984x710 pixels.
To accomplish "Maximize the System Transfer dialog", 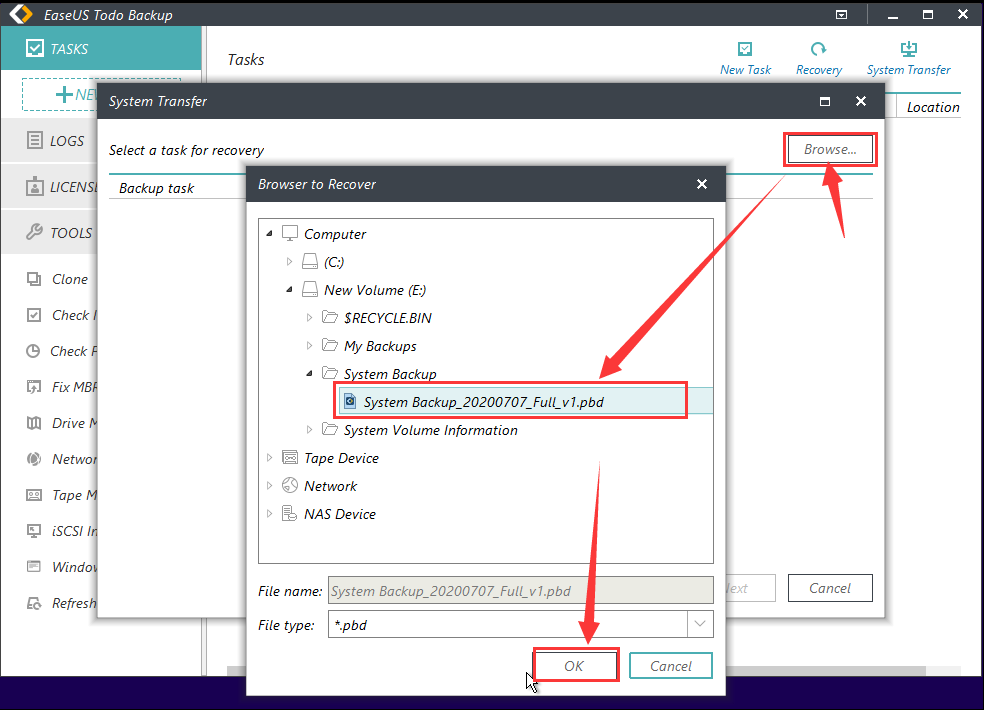I will (825, 102).
